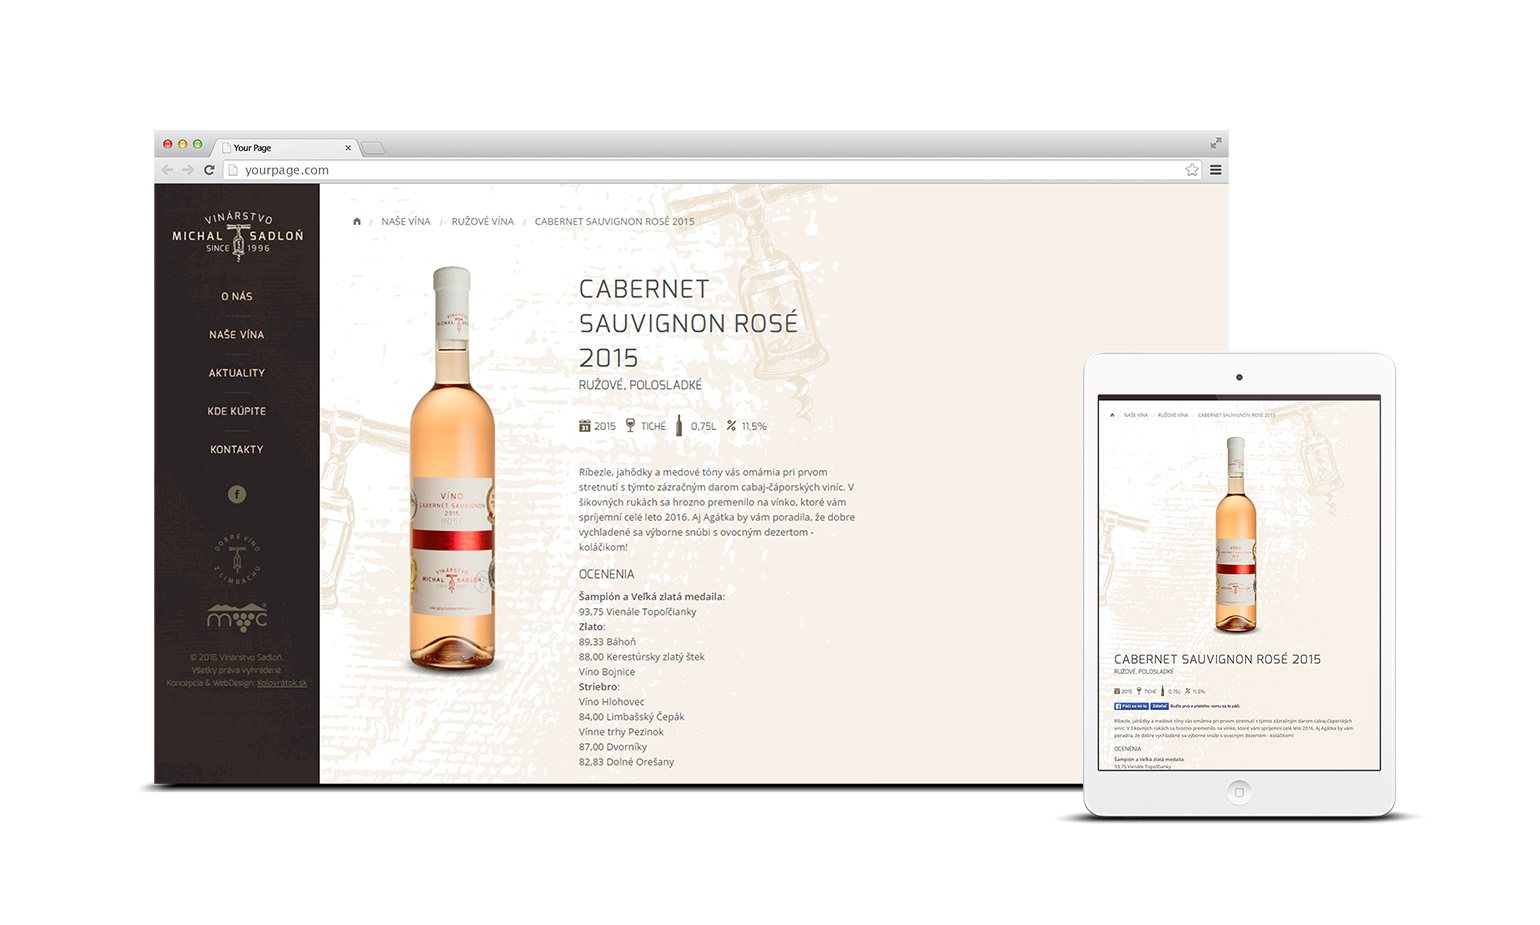
Task: Click the Dobré víno z Limbachu badge
Action: (237, 559)
